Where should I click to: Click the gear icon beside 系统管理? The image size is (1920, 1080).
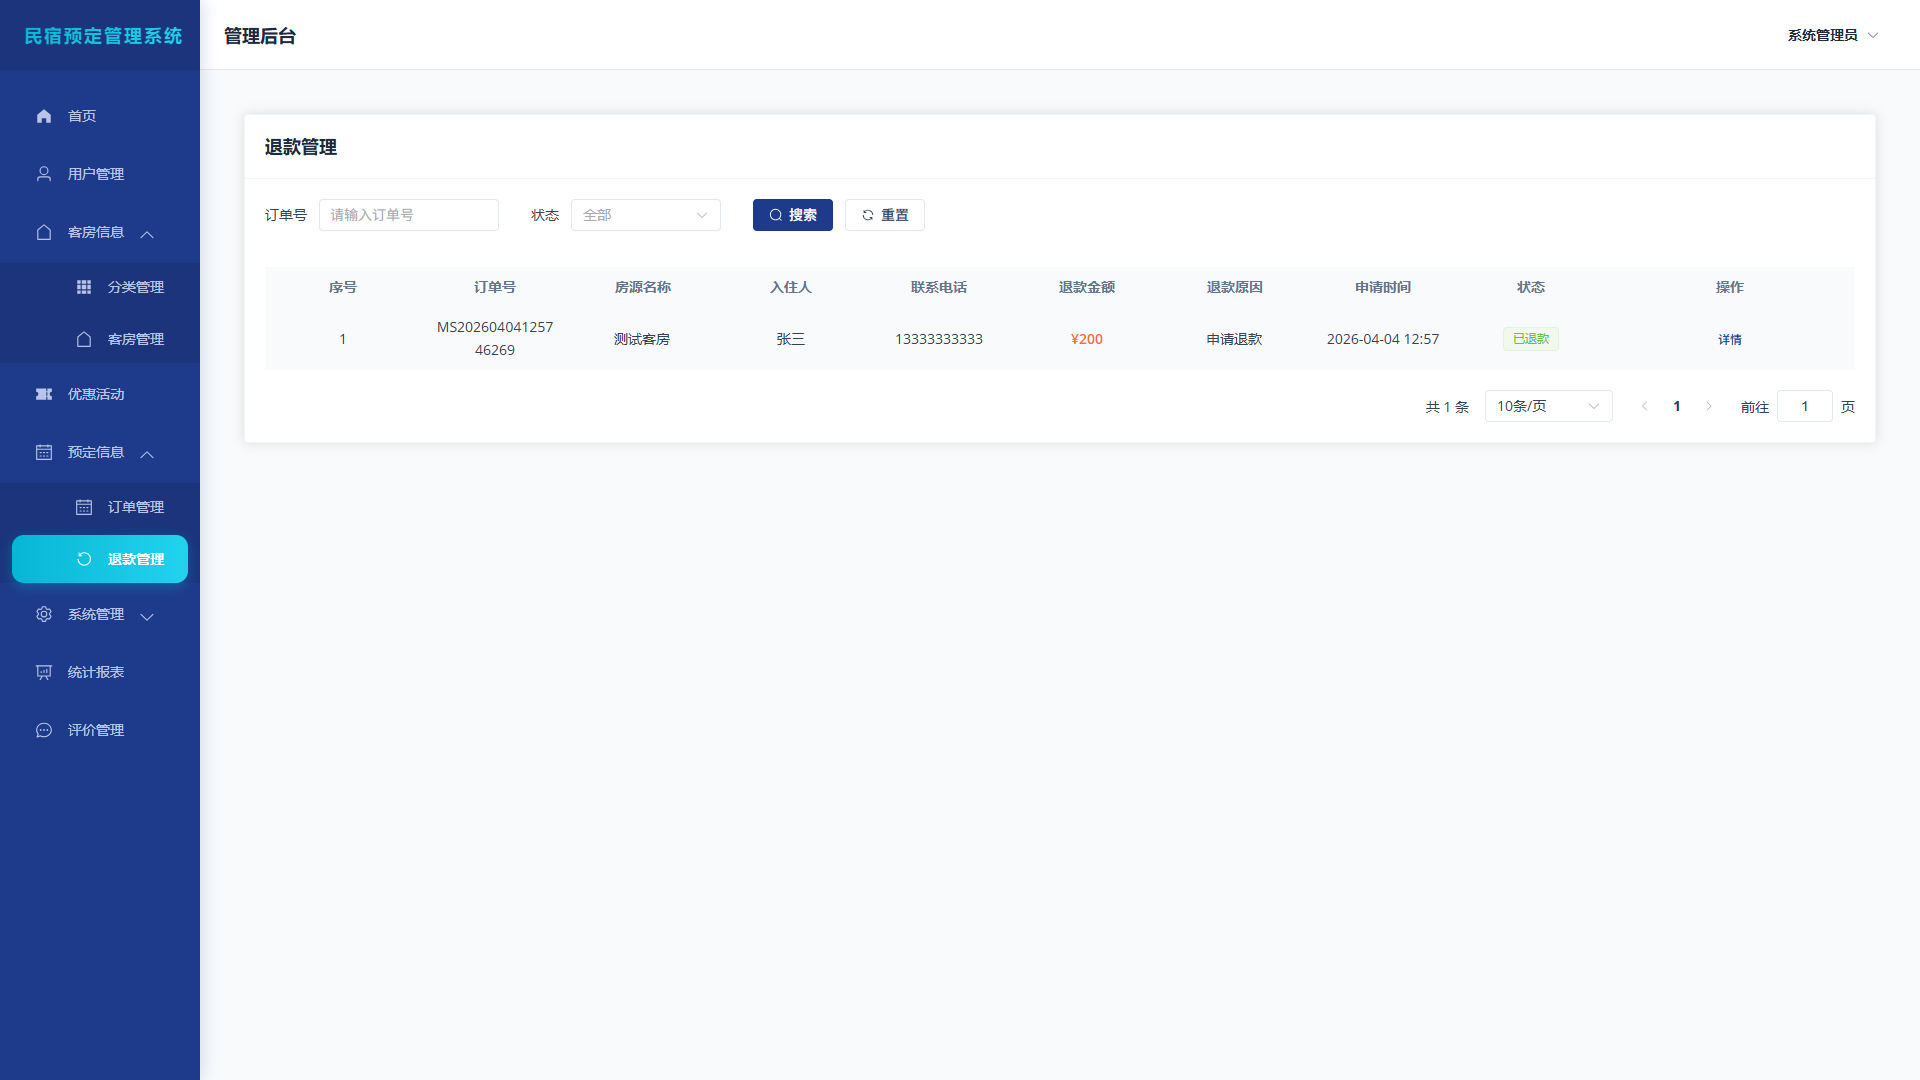point(44,614)
